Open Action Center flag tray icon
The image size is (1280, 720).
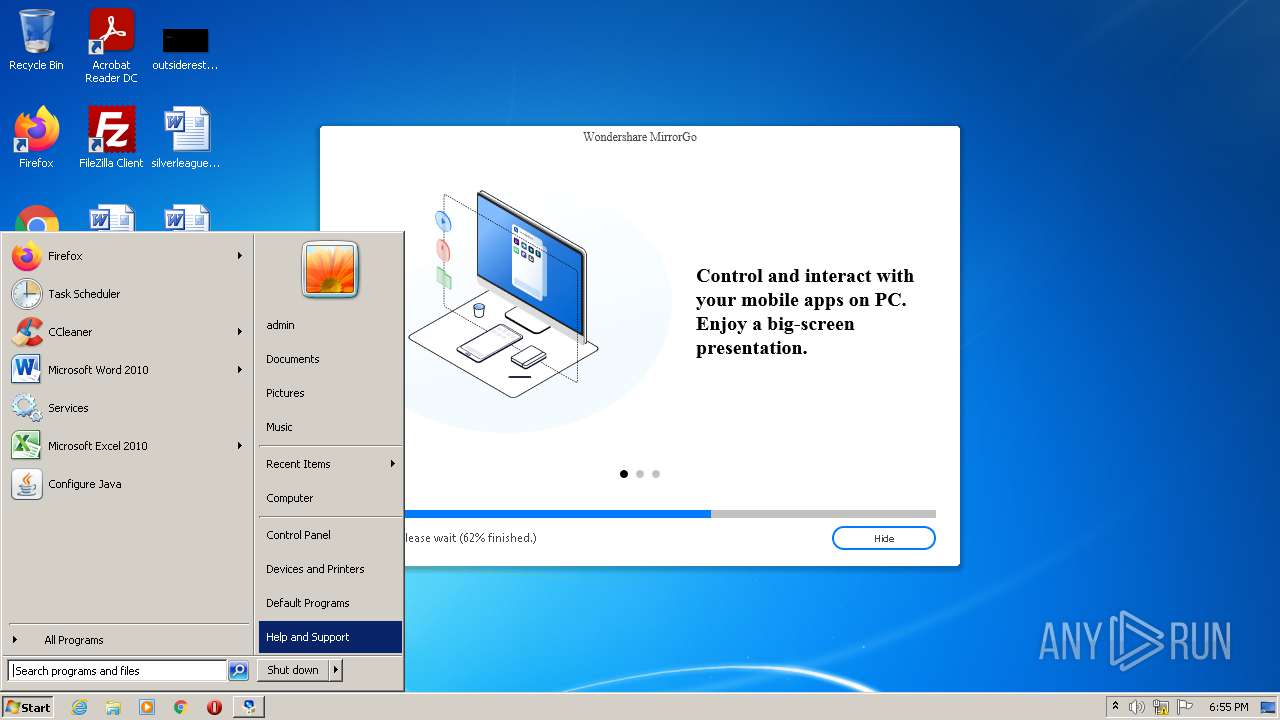tap(1185, 707)
